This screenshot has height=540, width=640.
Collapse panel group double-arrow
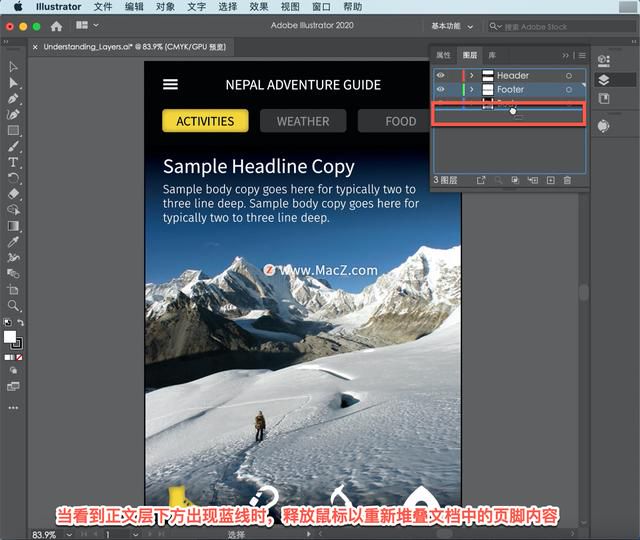point(565,55)
